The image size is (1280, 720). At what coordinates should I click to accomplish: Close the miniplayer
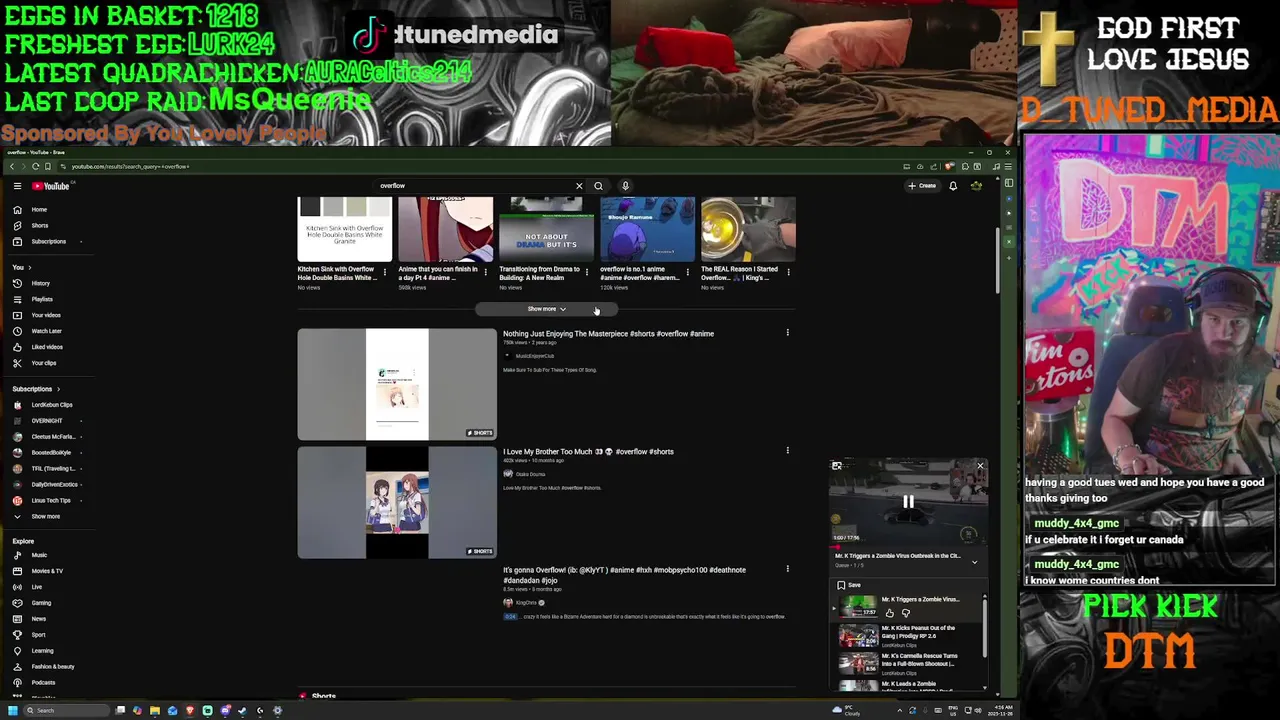click(980, 466)
